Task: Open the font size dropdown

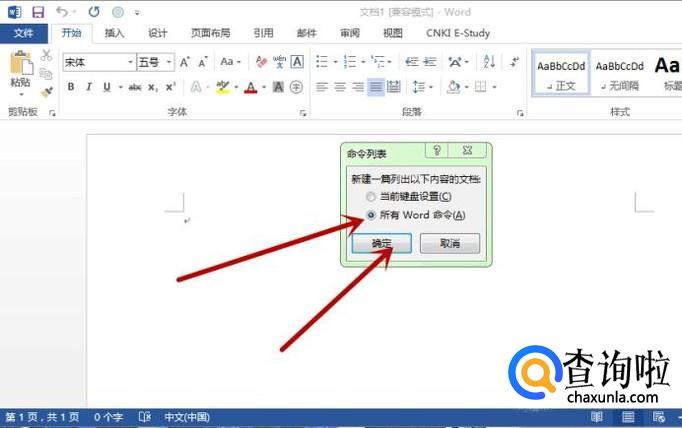Action: 169,62
